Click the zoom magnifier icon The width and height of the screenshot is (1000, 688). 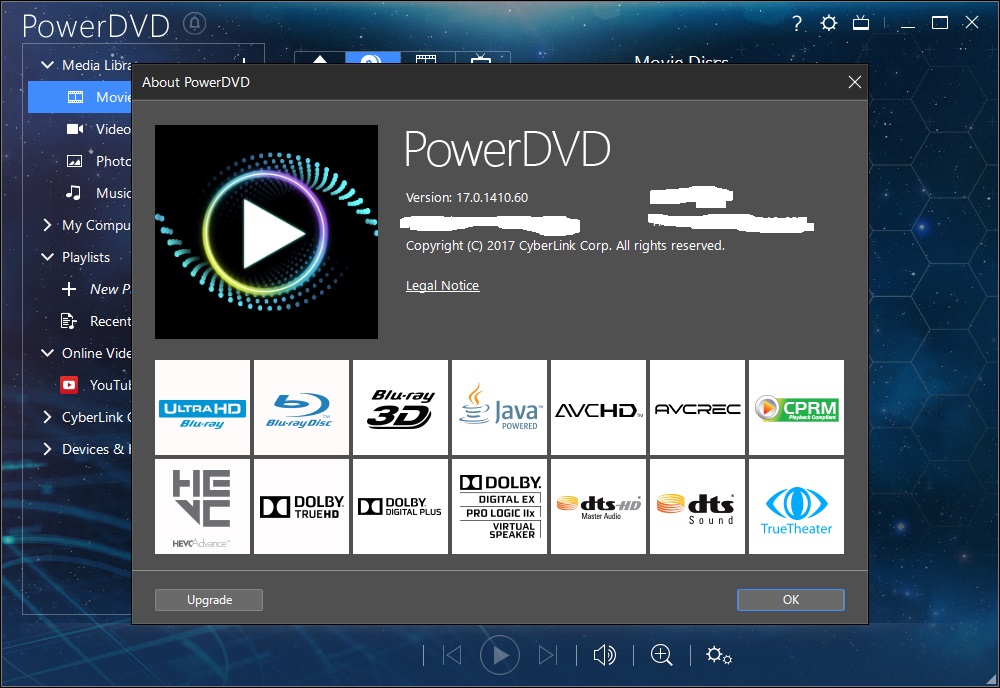(x=661, y=655)
